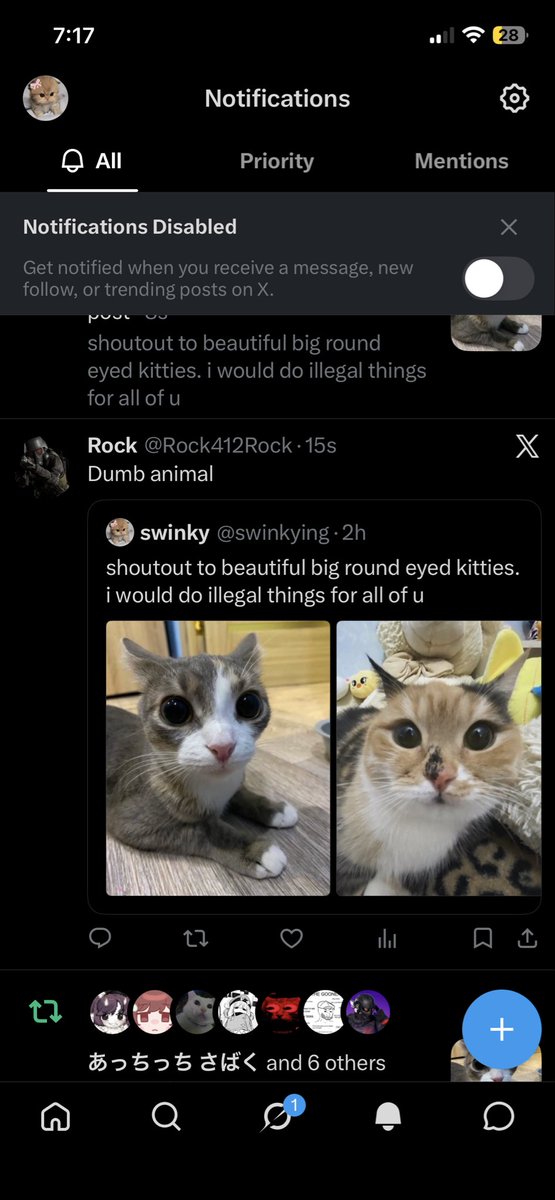The width and height of the screenshot is (555, 1200).
Task: Tap your profile avatar at top left
Action: coord(45,98)
